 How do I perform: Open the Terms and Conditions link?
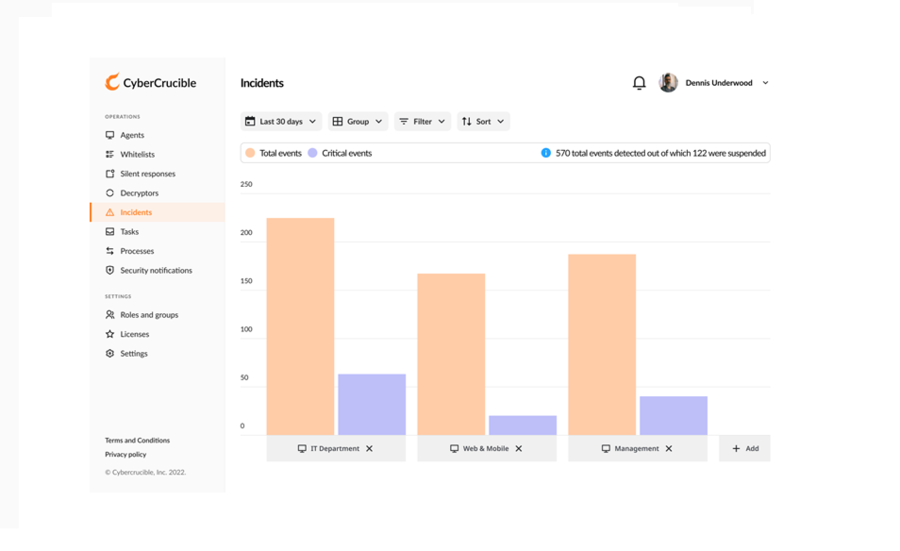click(x=137, y=440)
